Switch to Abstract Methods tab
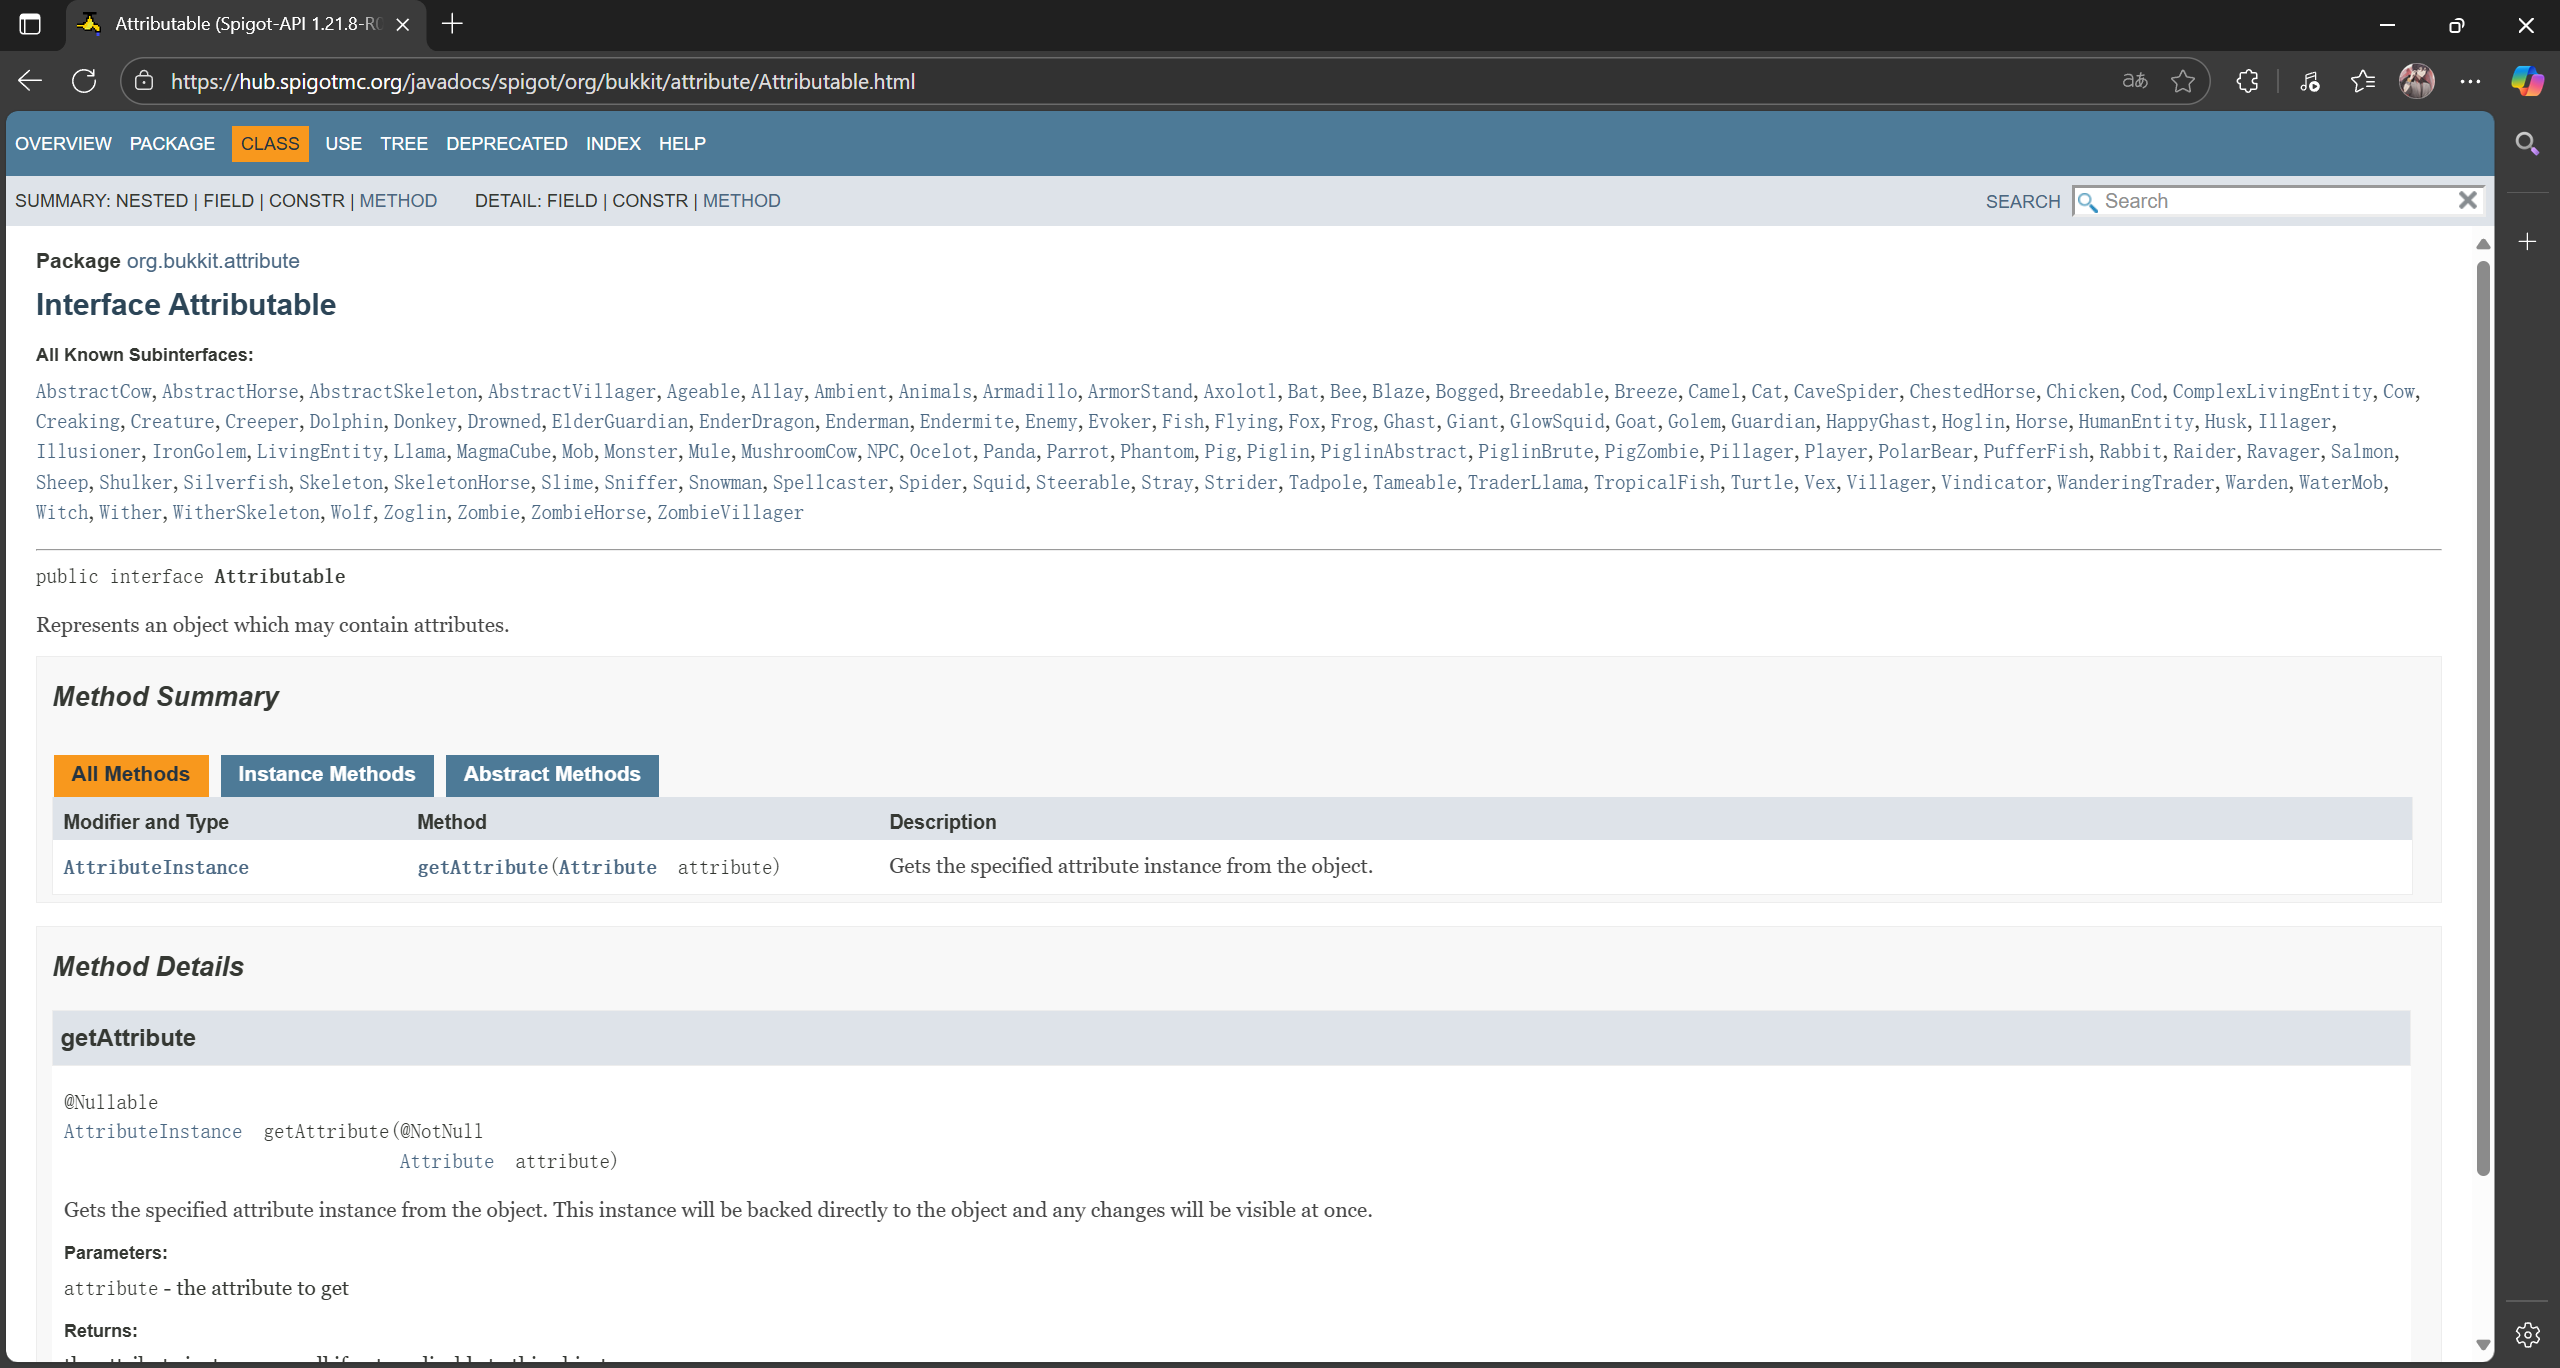 coord(551,774)
